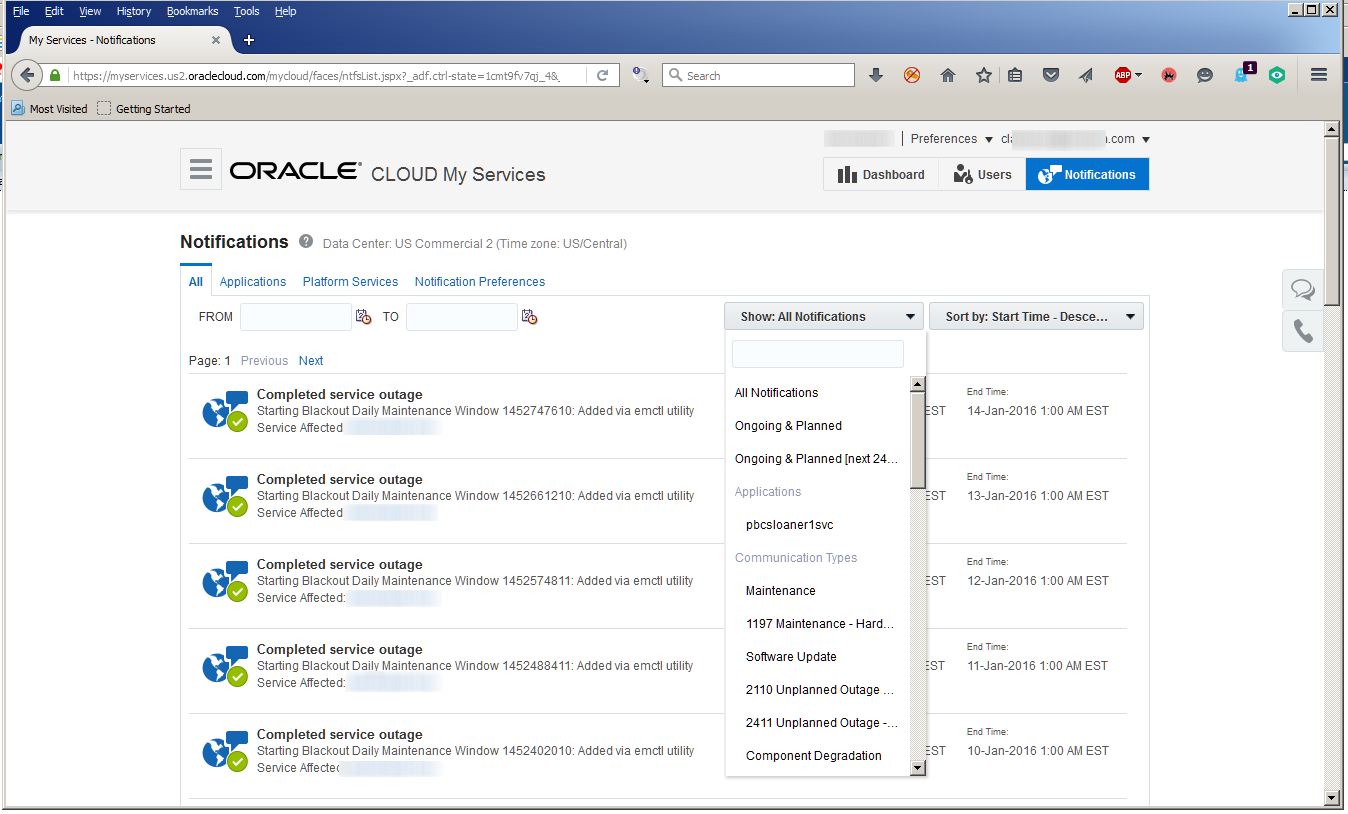Focus the FROM date input field
This screenshot has width=1348, height=814.
point(296,317)
